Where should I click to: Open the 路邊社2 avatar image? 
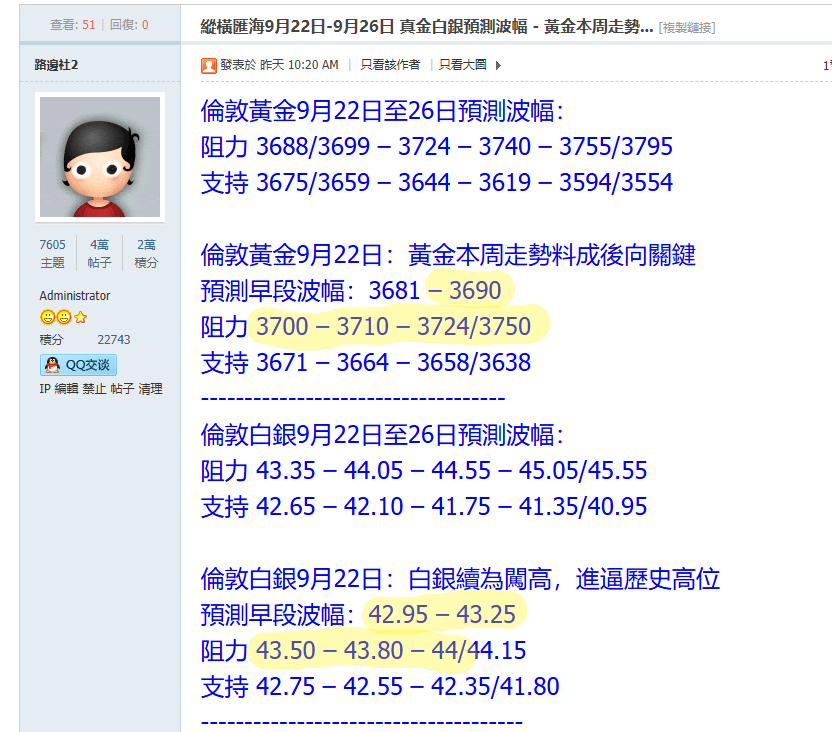pos(99,157)
